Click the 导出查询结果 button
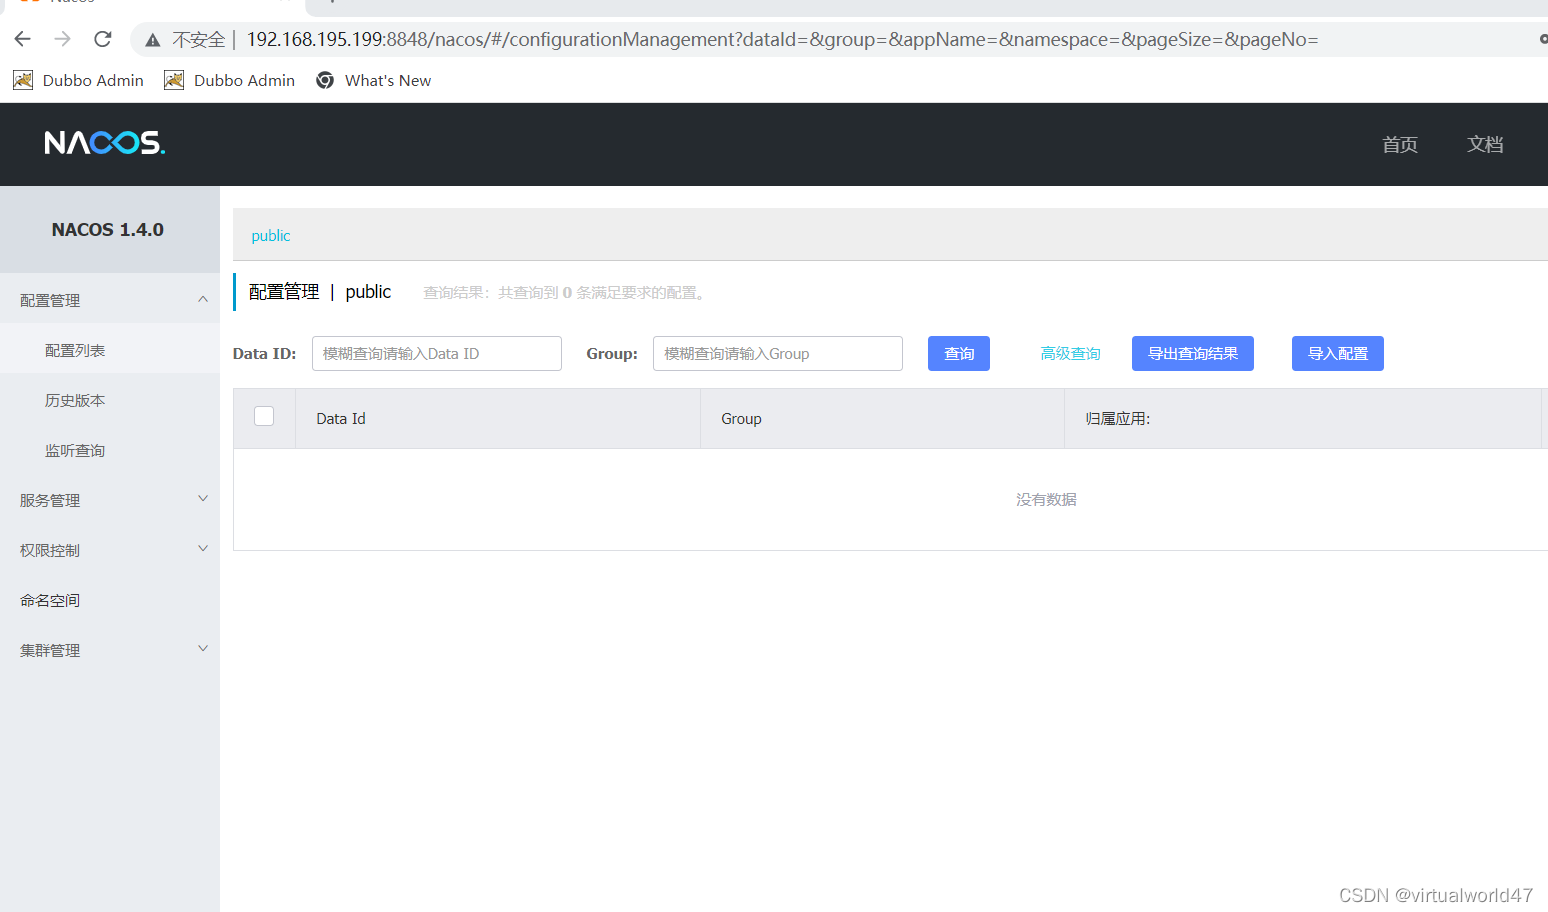The width and height of the screenshot is (1548, 912). pos(1193,353)
